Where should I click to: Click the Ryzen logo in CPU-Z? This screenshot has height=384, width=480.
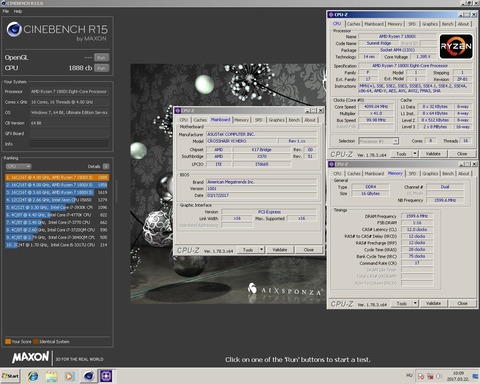(x=456, y=46)
